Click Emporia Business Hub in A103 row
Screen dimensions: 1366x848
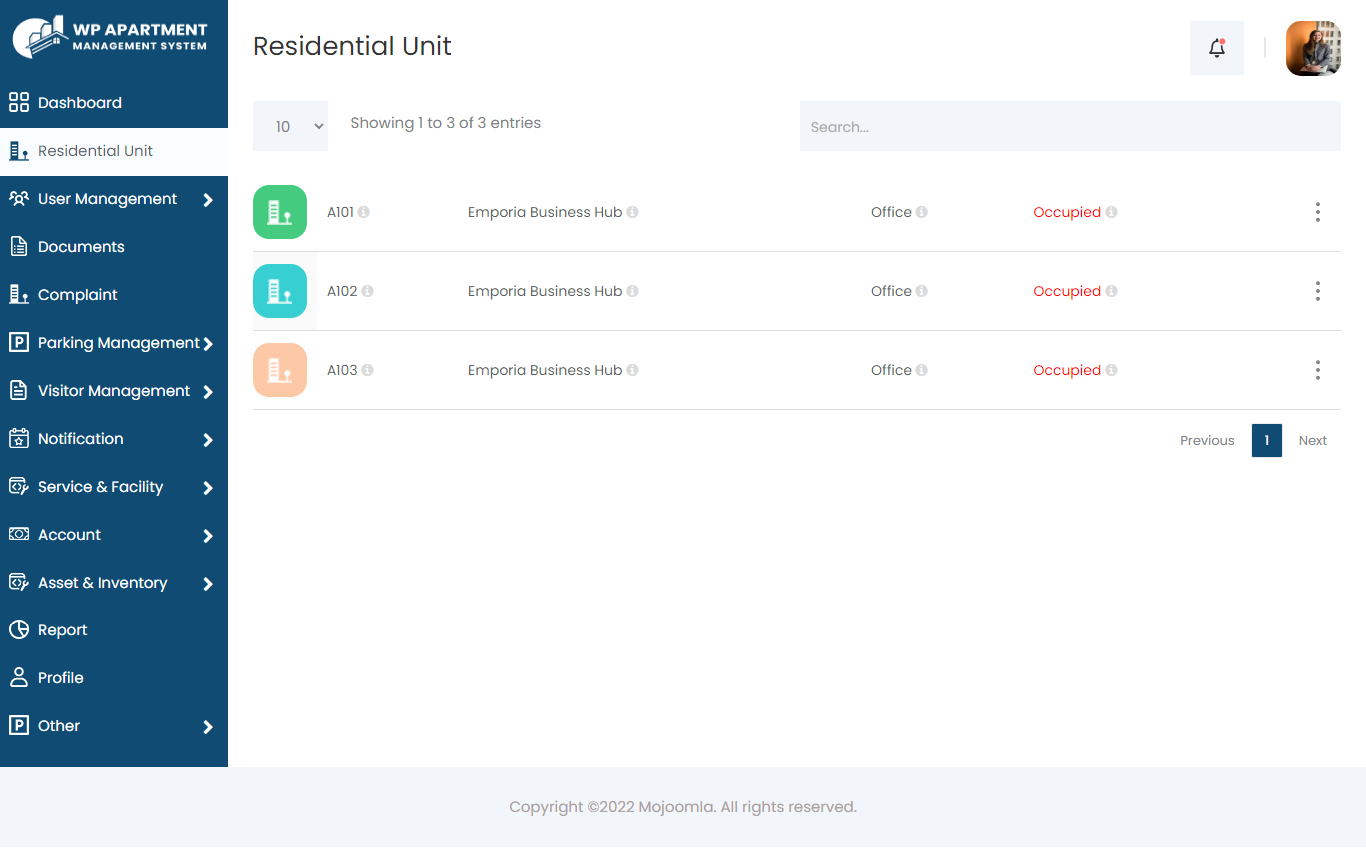tap(545, 370)
